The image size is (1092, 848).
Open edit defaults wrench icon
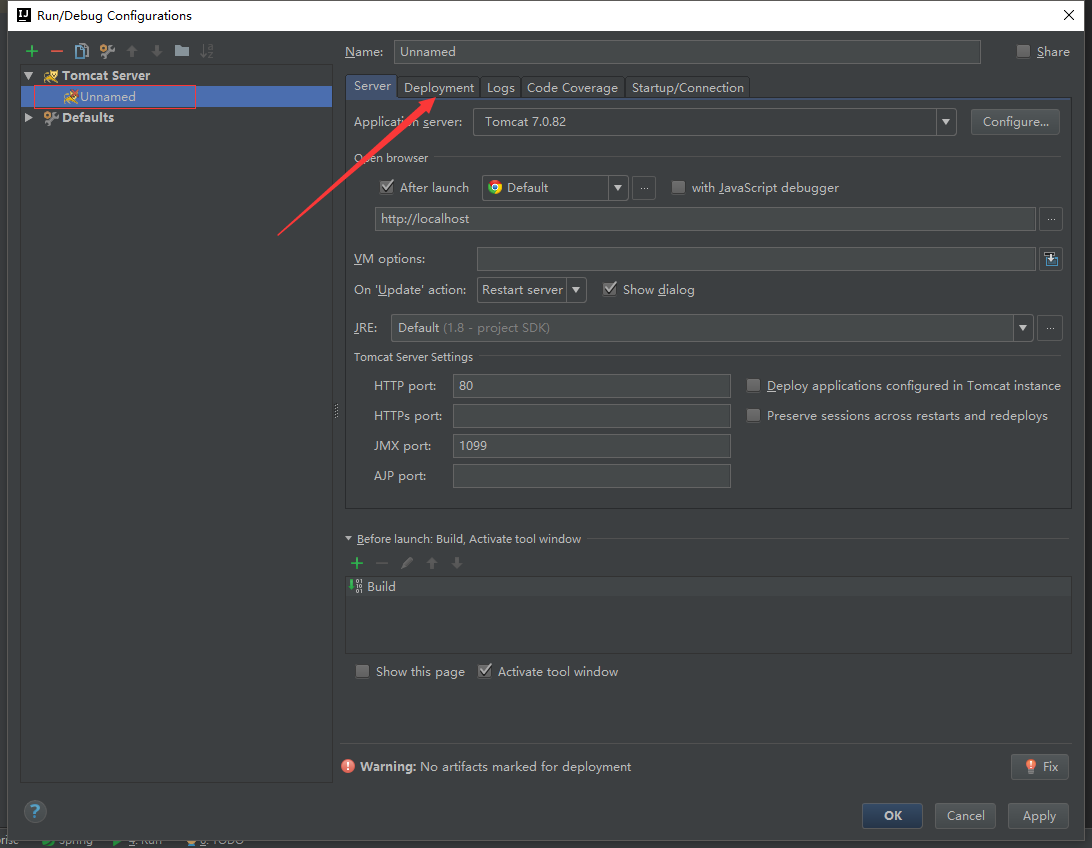(107, 51)
